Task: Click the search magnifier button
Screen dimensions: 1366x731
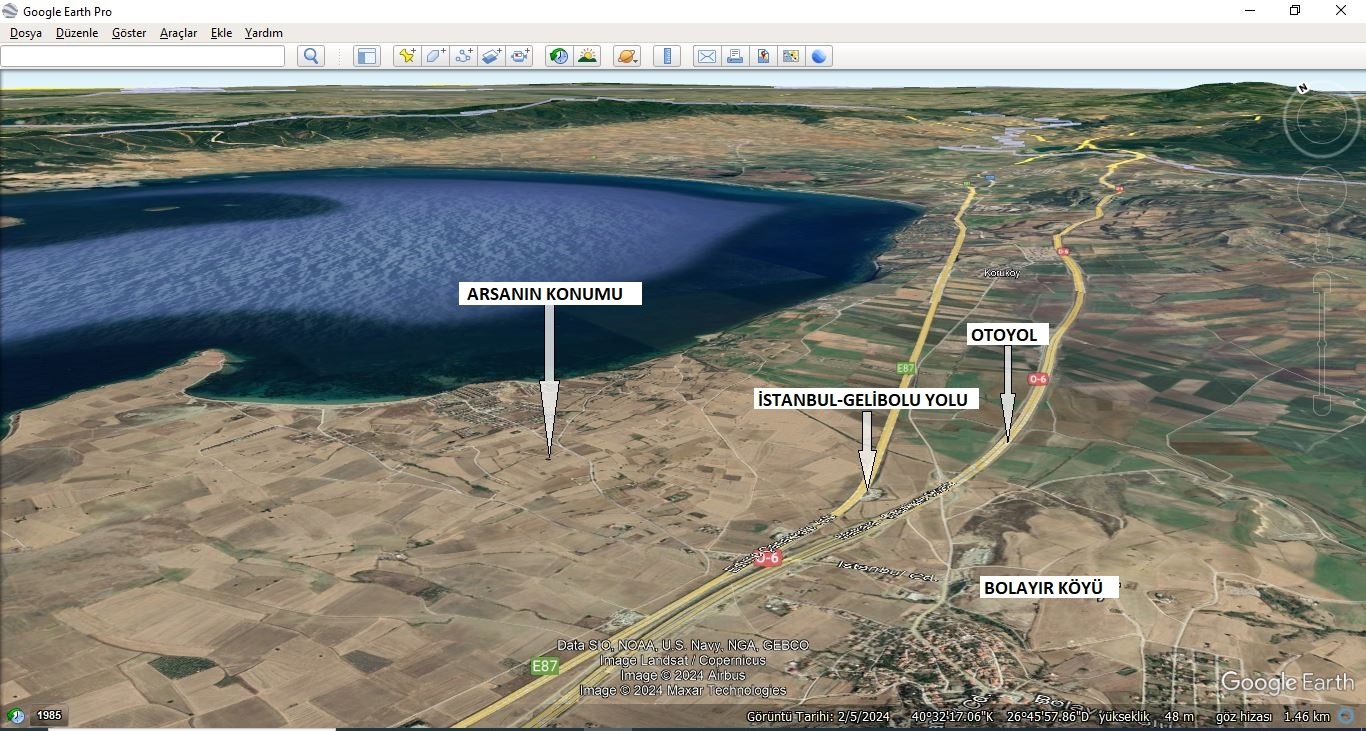Action: [x=311, y=56]
